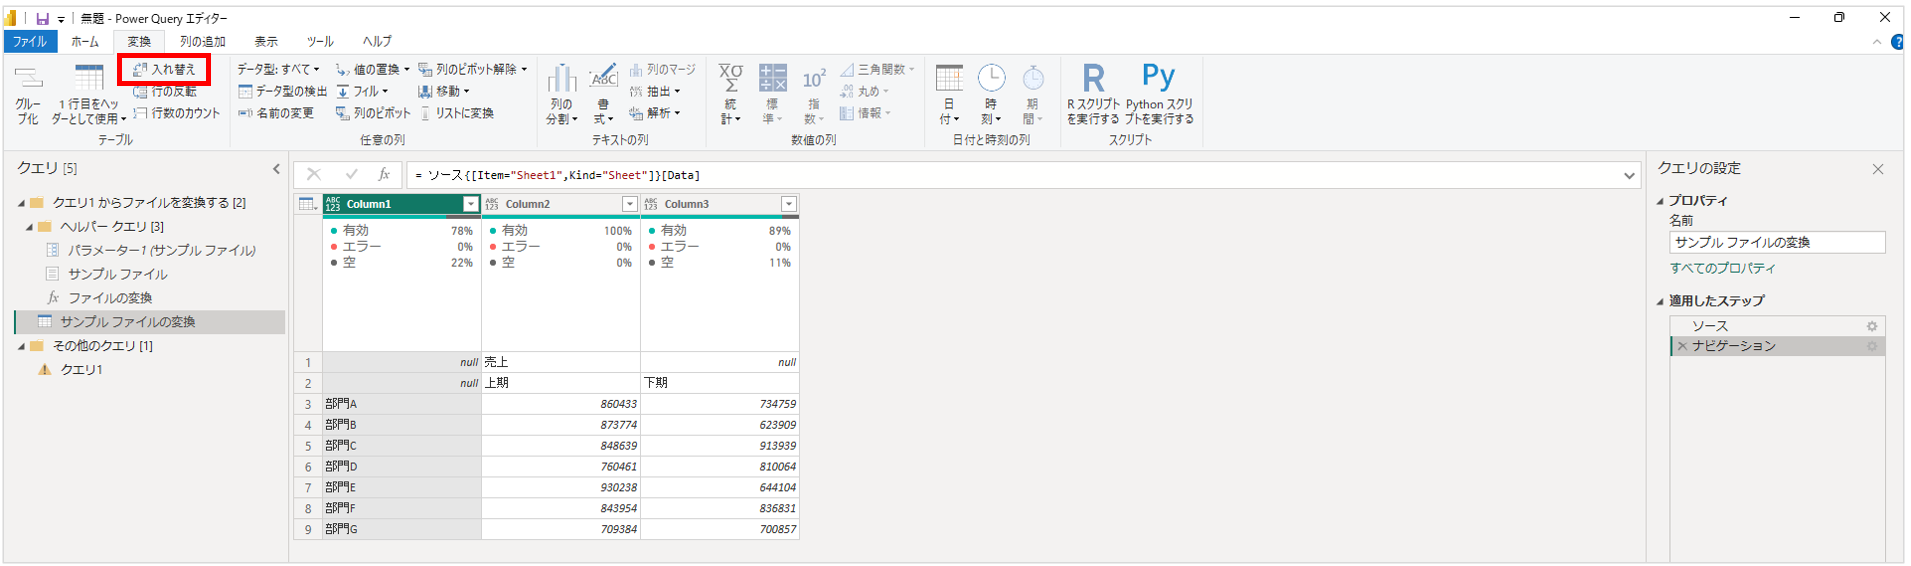This screenshot has width=1911, height=566.
Task: Select the クエリ1 query
Action: click(x=81, y=370)
